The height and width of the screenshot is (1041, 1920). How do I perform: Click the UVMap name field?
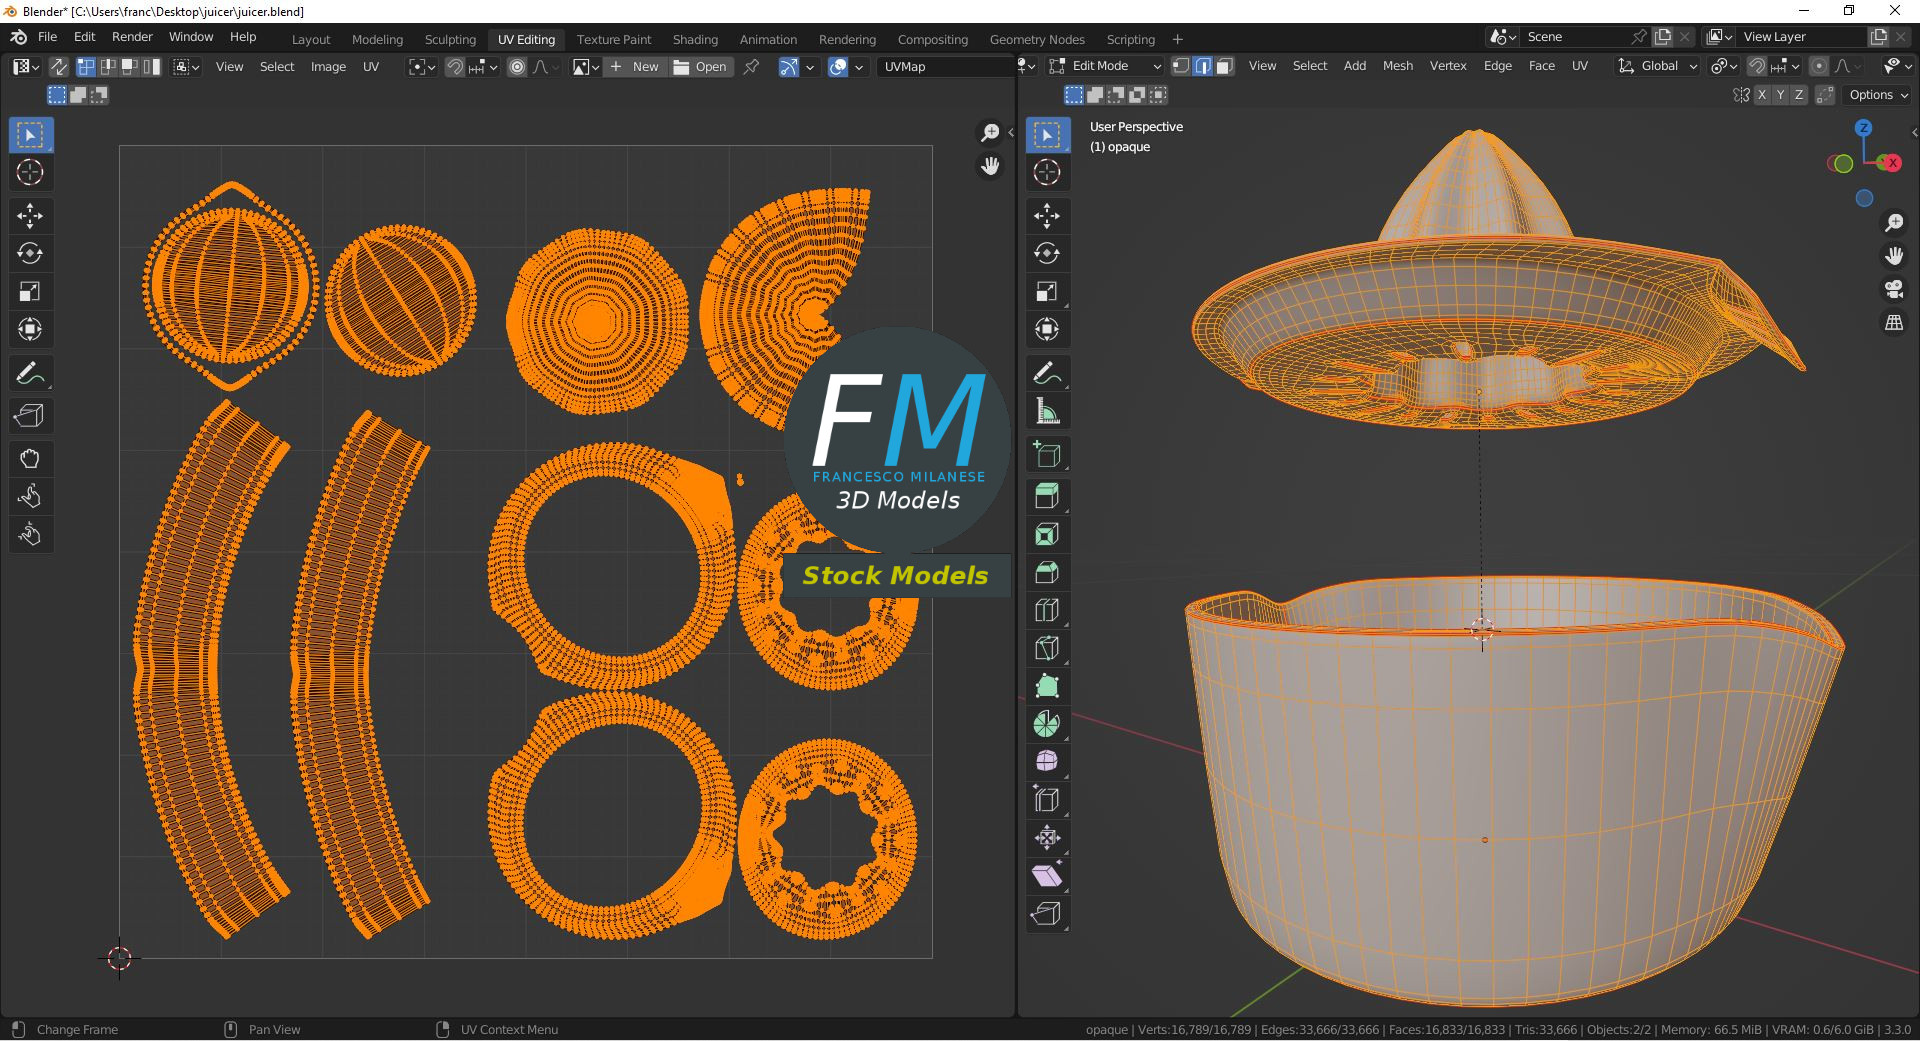pyautogui.click(x=944, y=67)
